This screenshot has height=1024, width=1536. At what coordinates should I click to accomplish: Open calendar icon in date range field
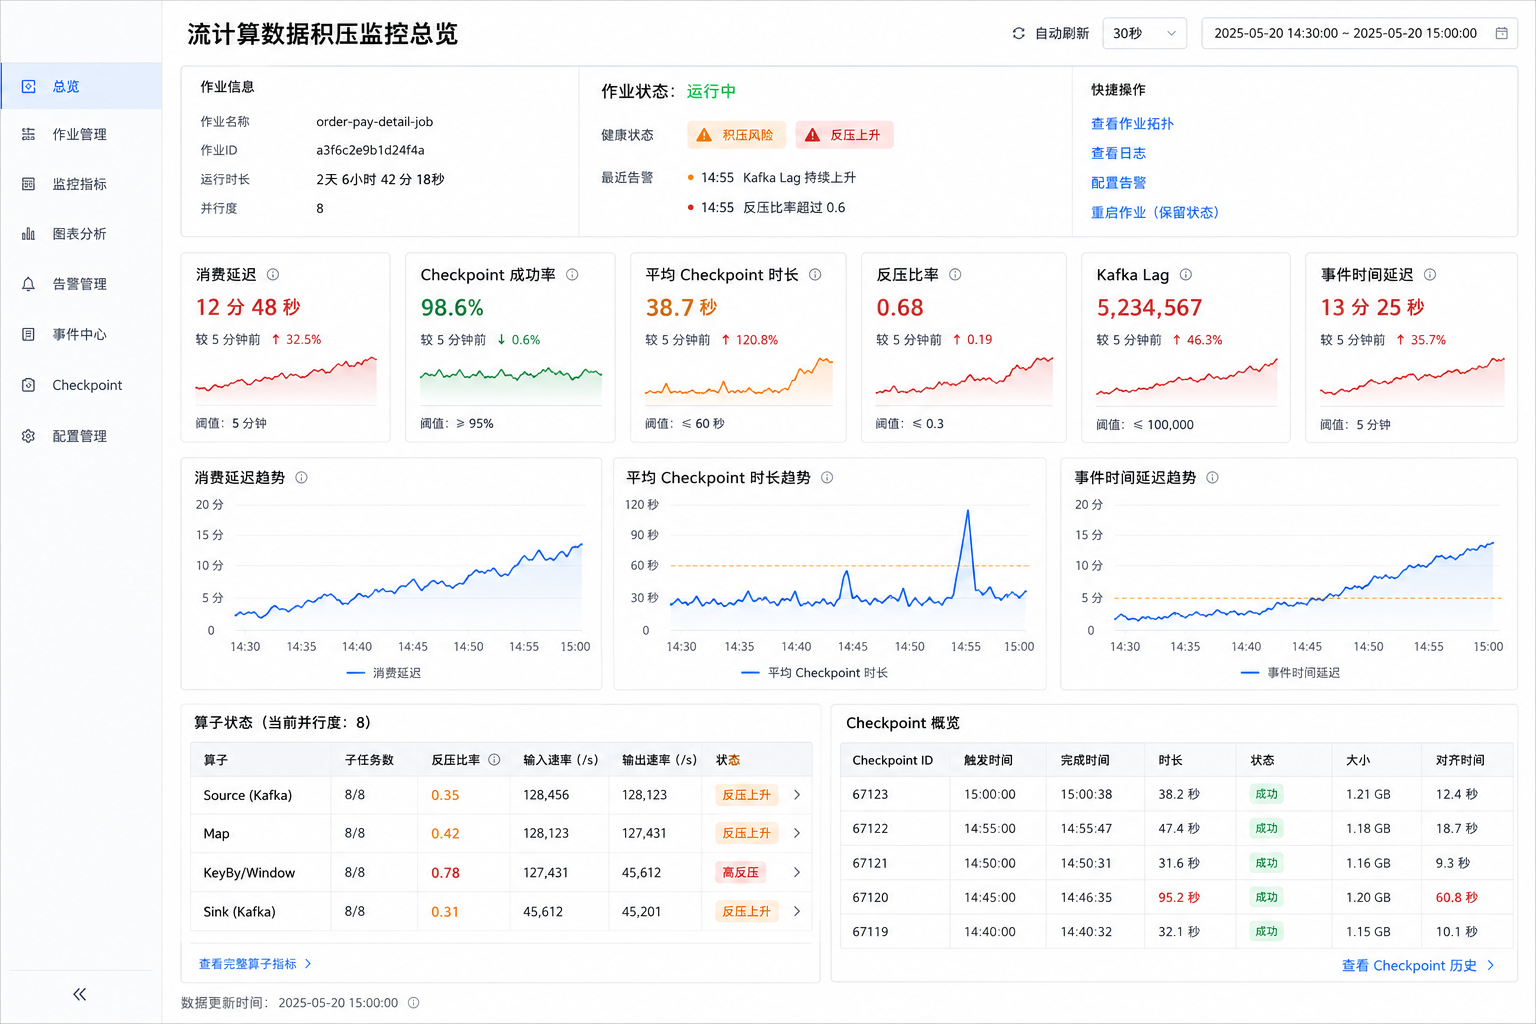(x=1501, y=33)
